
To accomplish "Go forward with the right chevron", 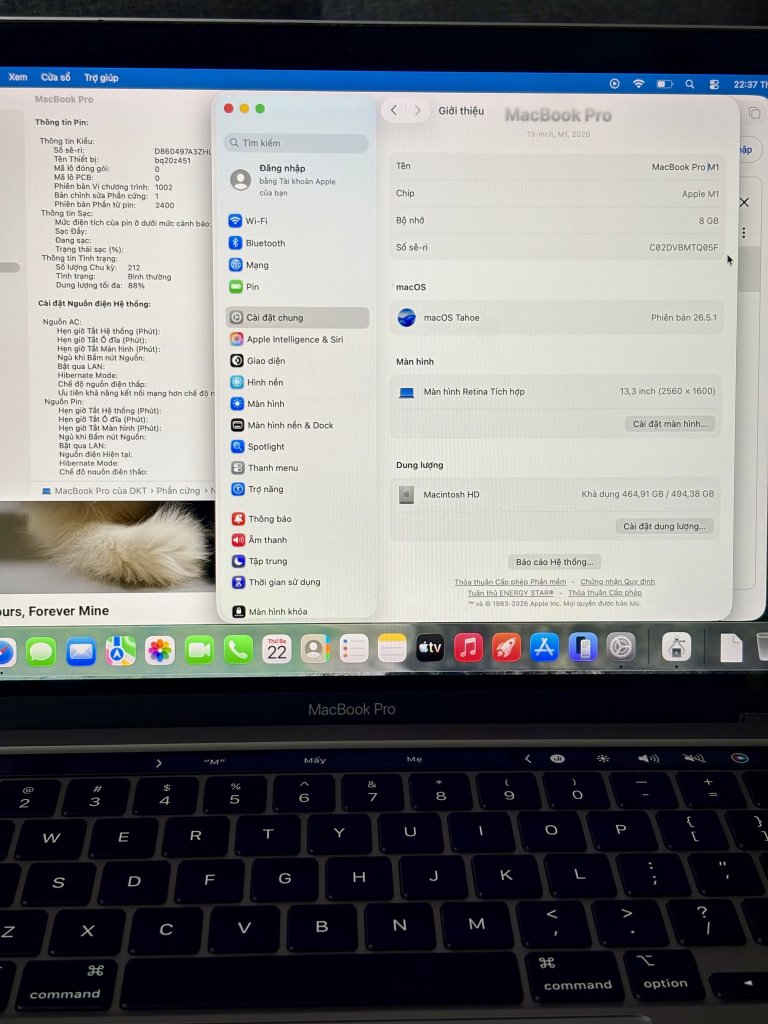I will (x=417, y=110).
